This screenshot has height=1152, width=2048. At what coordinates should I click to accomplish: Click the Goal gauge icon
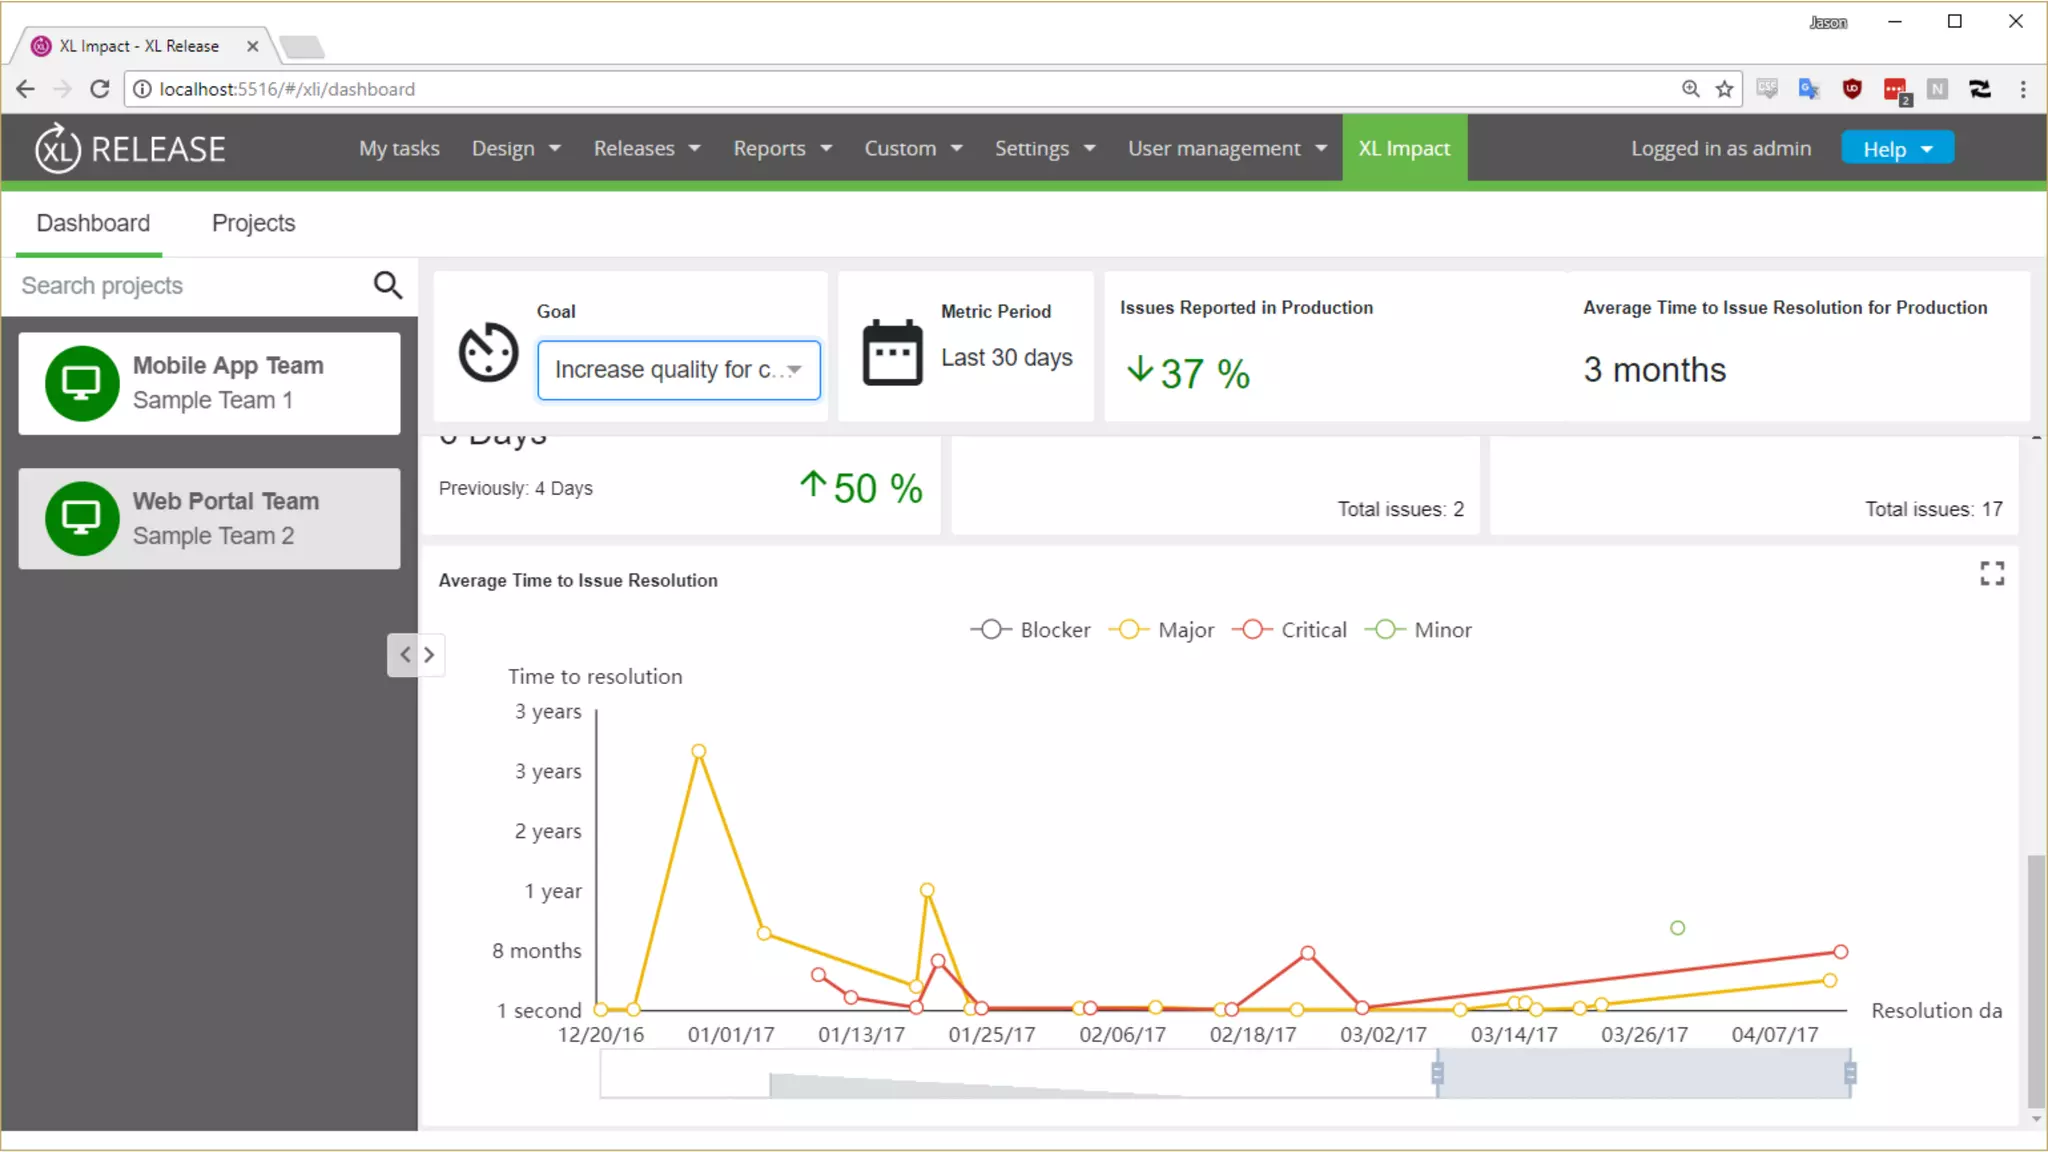click(x=488, y=352)
